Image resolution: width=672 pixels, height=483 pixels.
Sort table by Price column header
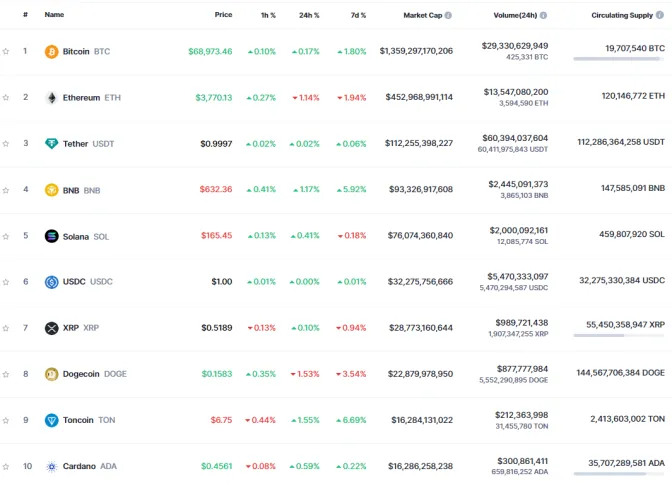coord(223,15)
